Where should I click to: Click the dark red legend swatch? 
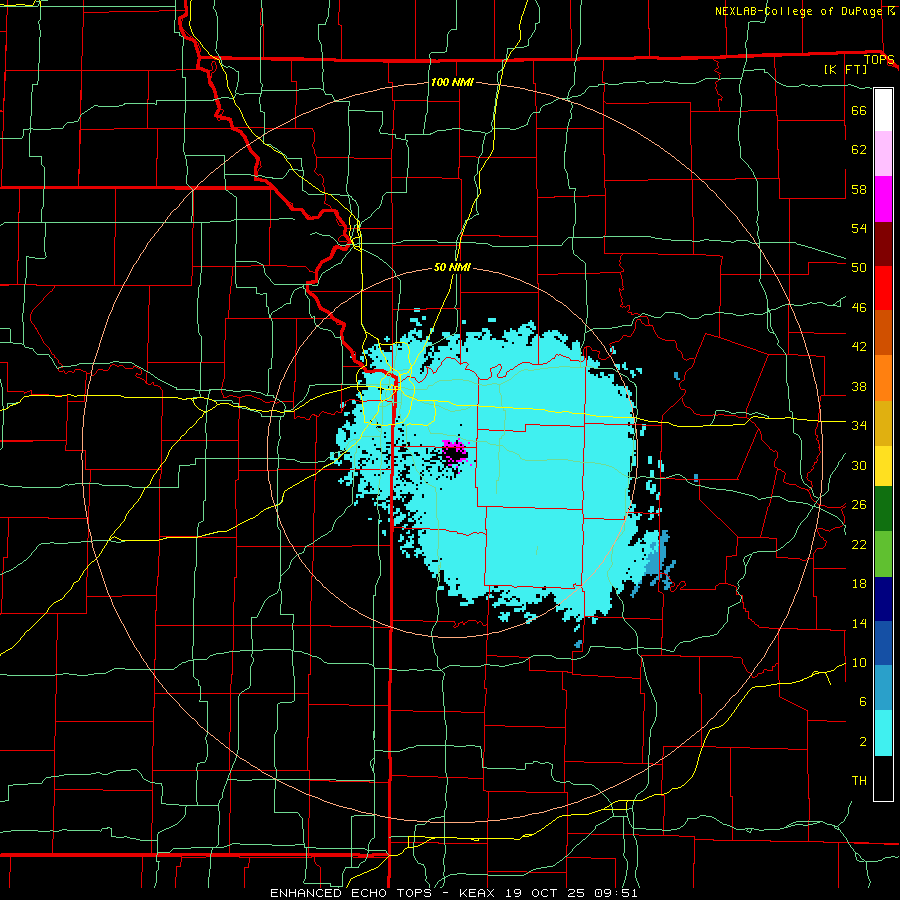[883, 244]
